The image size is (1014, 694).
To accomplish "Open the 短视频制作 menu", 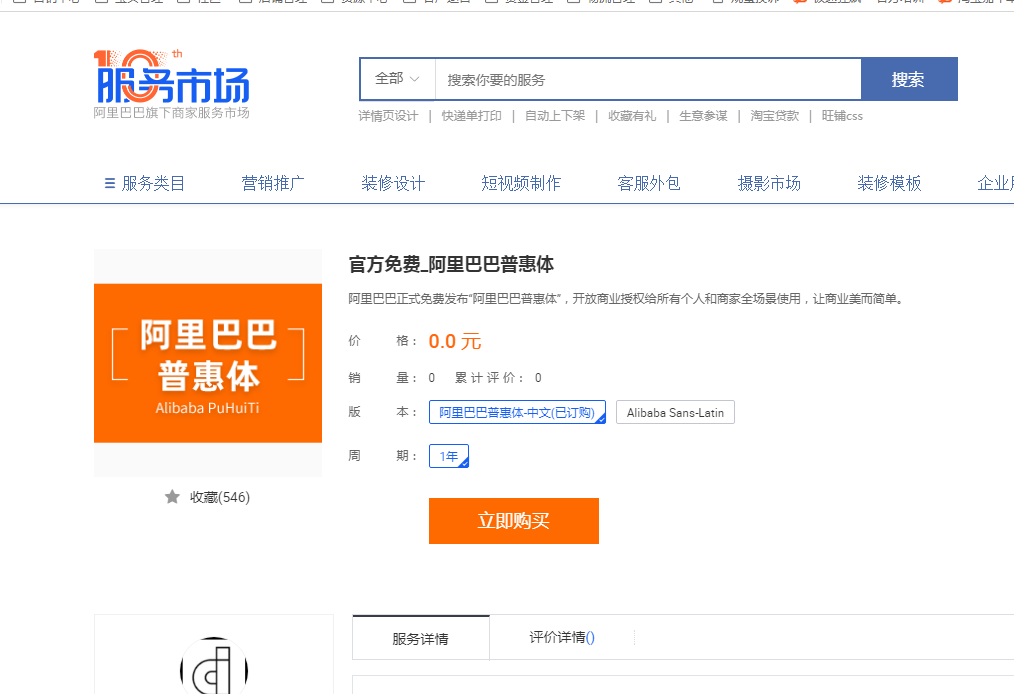I will click(x=521, y=184).
